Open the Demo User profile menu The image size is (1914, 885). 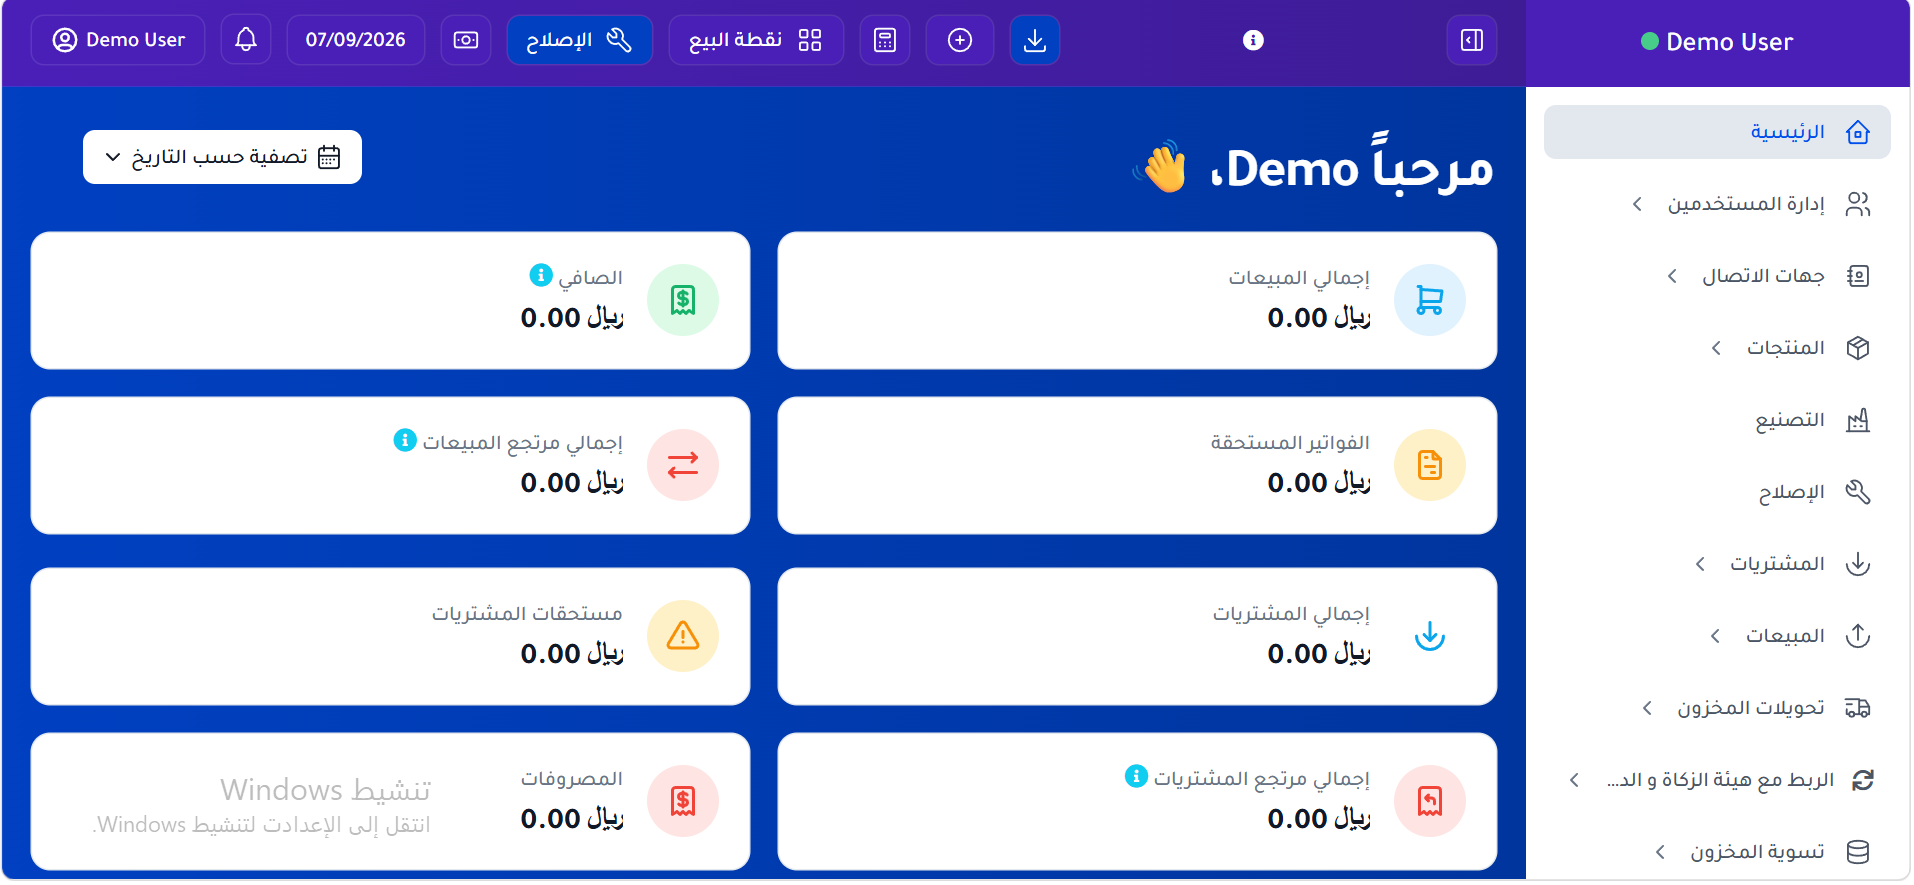118,40
